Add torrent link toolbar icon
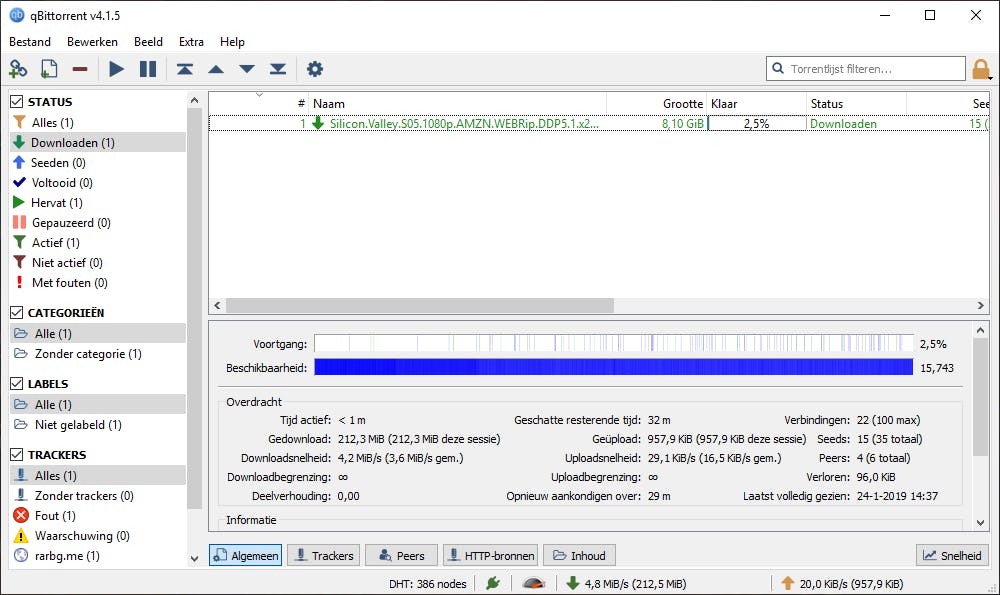1000x595 pixels. [x=18, y=68]
